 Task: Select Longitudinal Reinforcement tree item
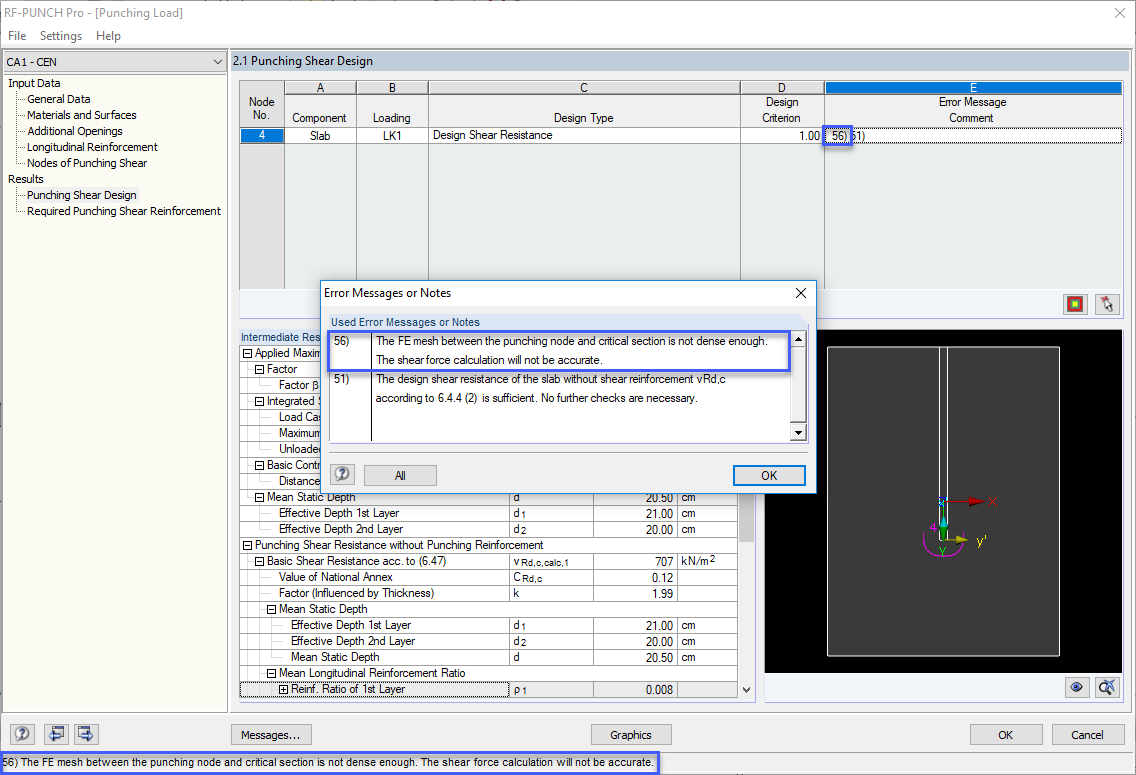[x=92, y=147]
